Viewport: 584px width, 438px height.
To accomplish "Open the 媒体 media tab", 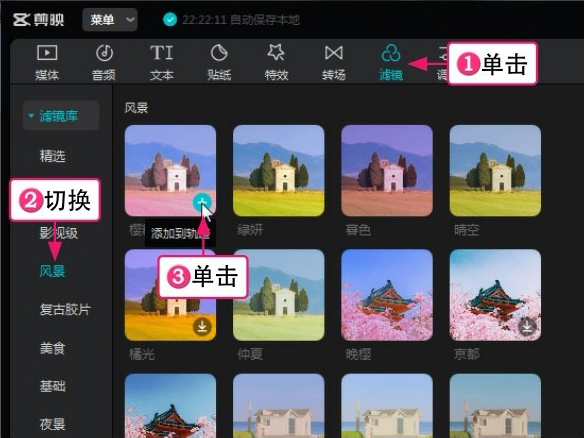I will (47, 63).
